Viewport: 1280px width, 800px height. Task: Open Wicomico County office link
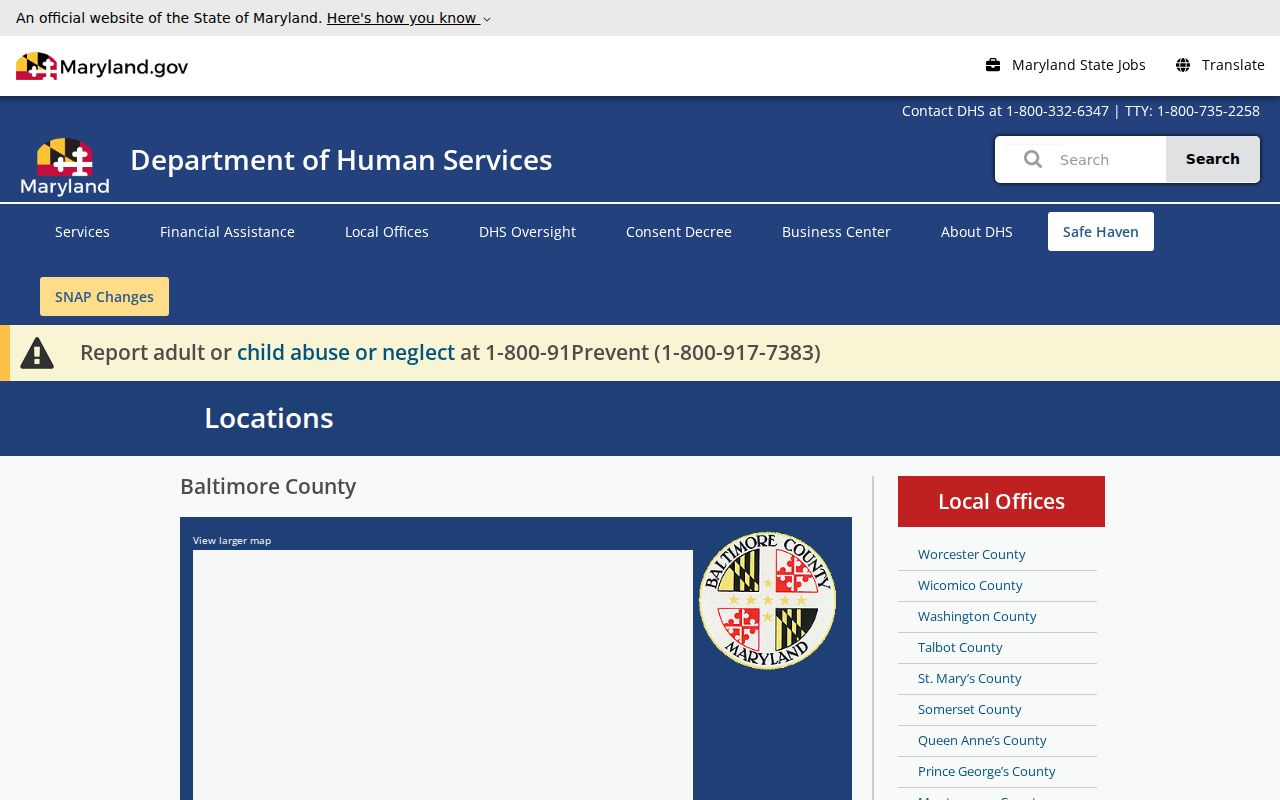[970, 585]
